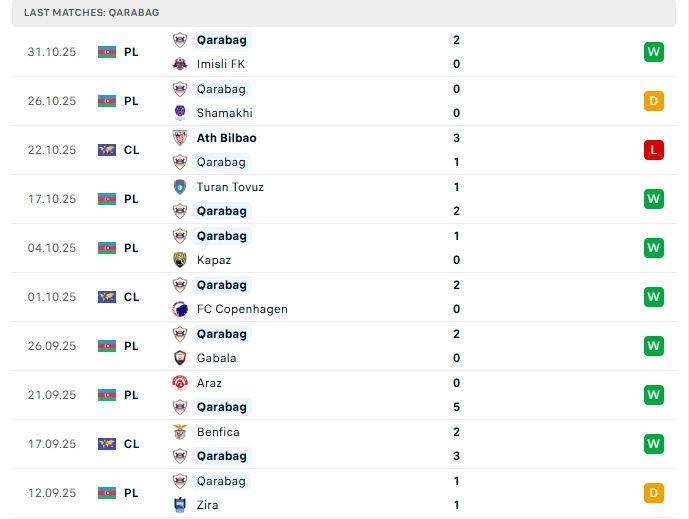Open the Ath Bilbao team link
Image resolution: width=689 pixels, height=519 pixels.
[x=226, y=138]
